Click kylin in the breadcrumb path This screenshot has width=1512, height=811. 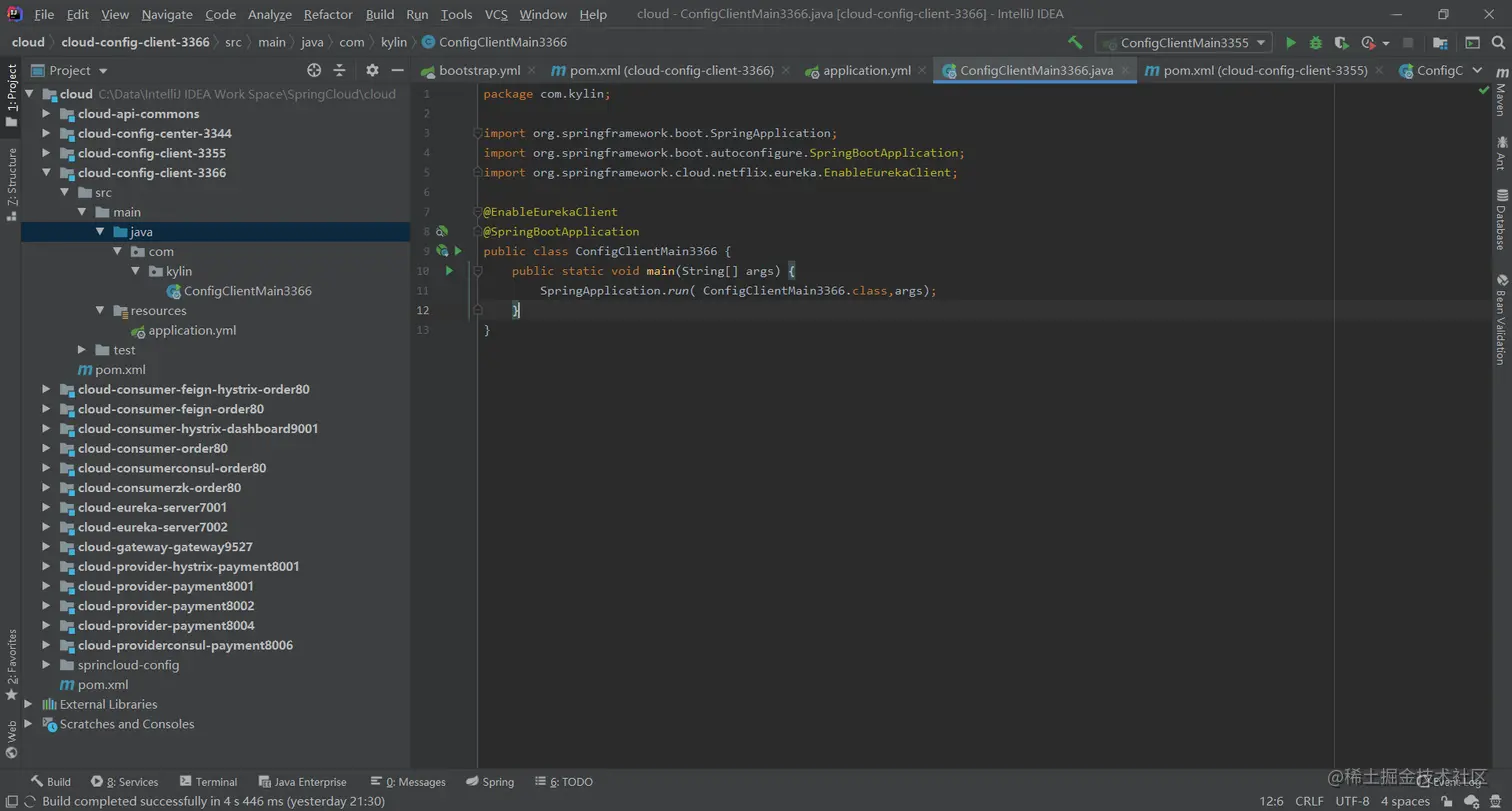click(393, 42)
